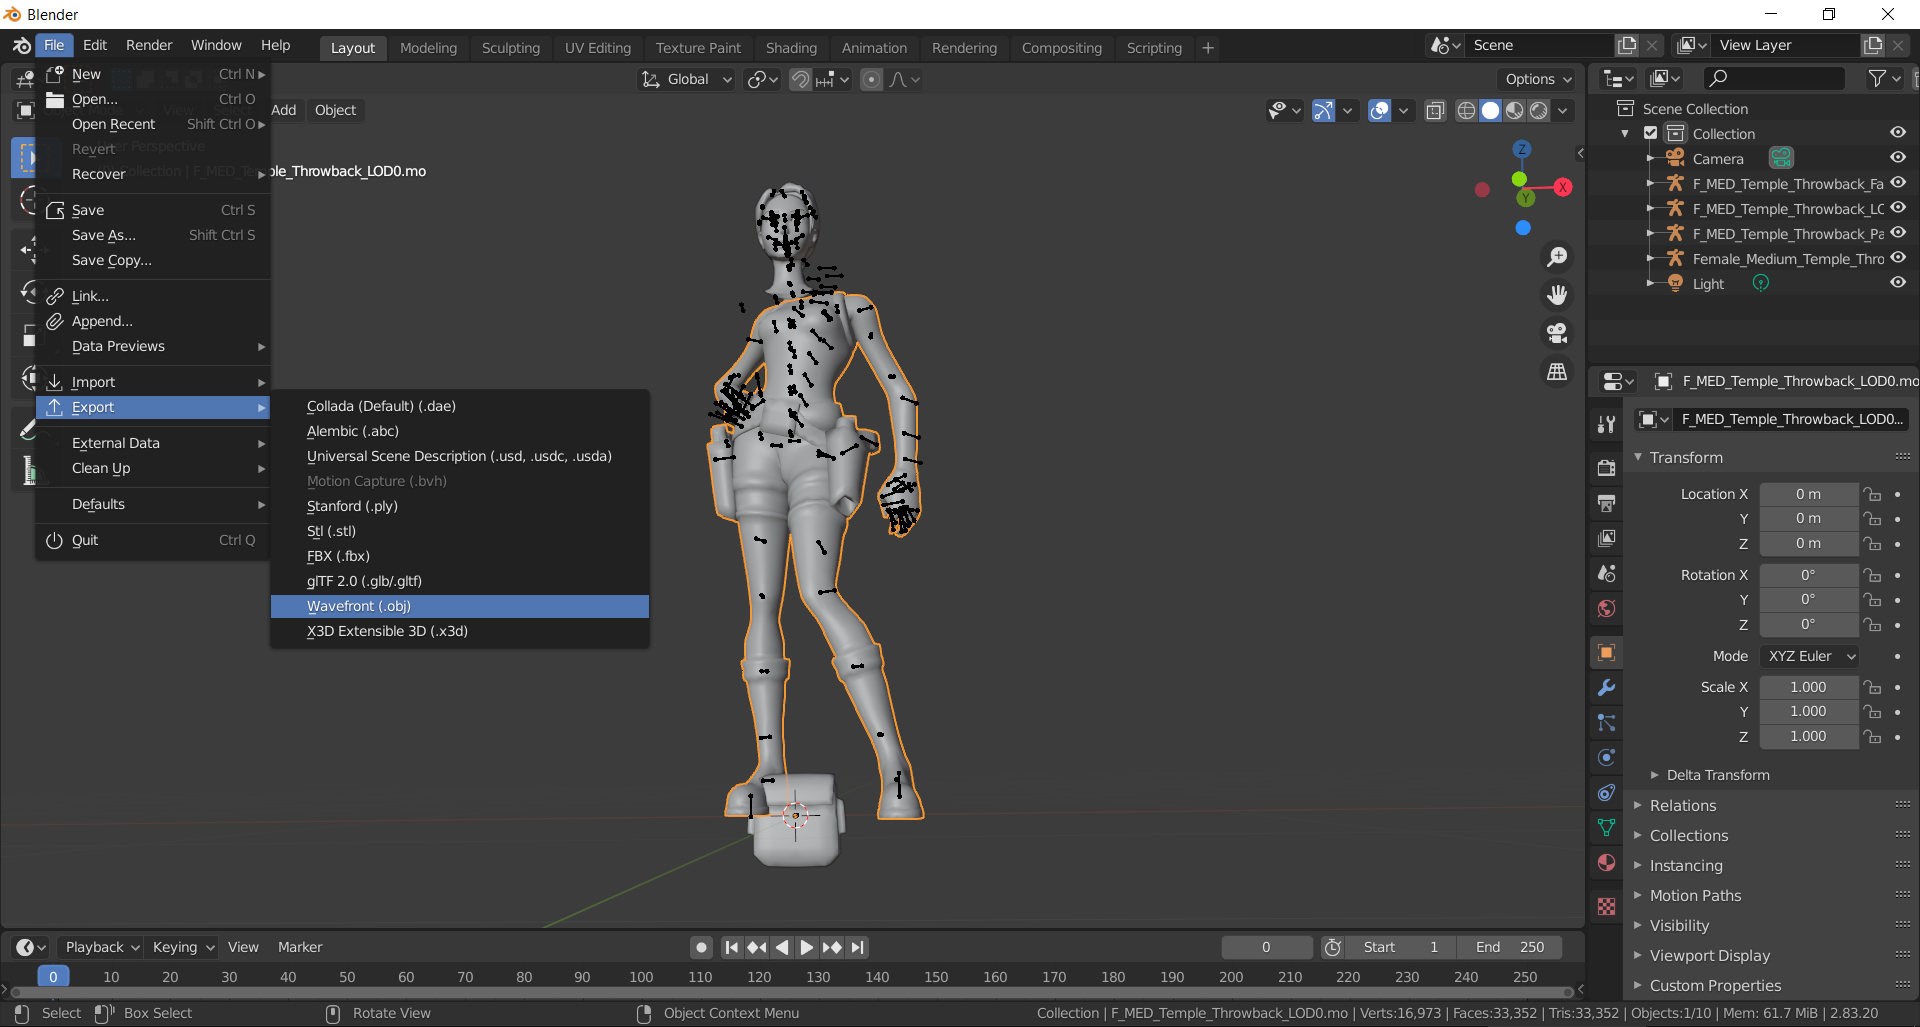
Task: Expand Camera tree item in outliner
Action: [x=1650, y=158]
